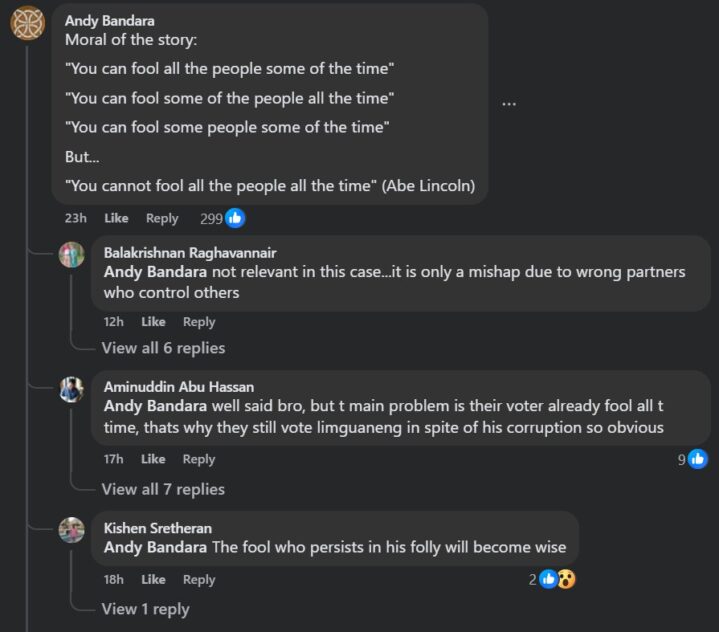Viewport: 719px width, 632px height.
Task: View the 299 like reactions on Andy's comment
Action: click(222, 218)
